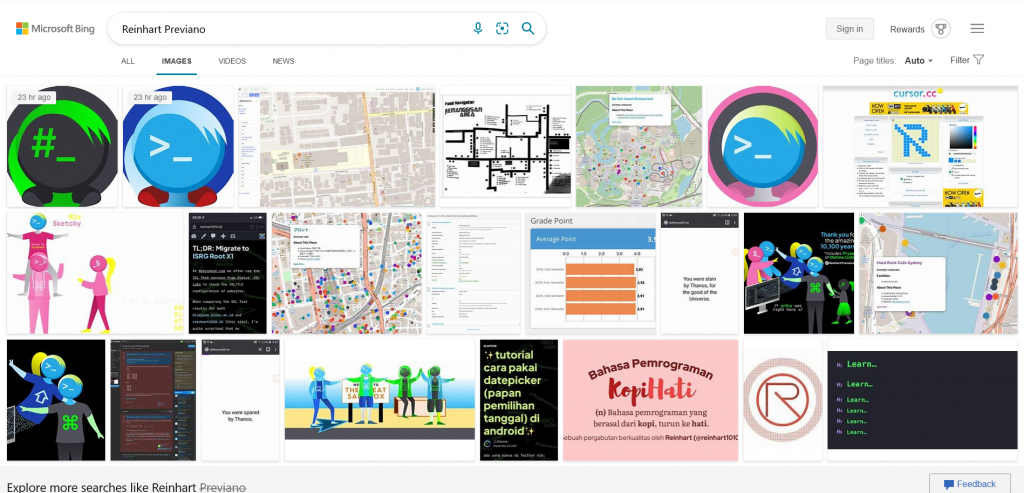Select the Bahasa Pemrograman KopiHati image
The width and height of the screenshot is (1024, 493).
click(650, 400)
